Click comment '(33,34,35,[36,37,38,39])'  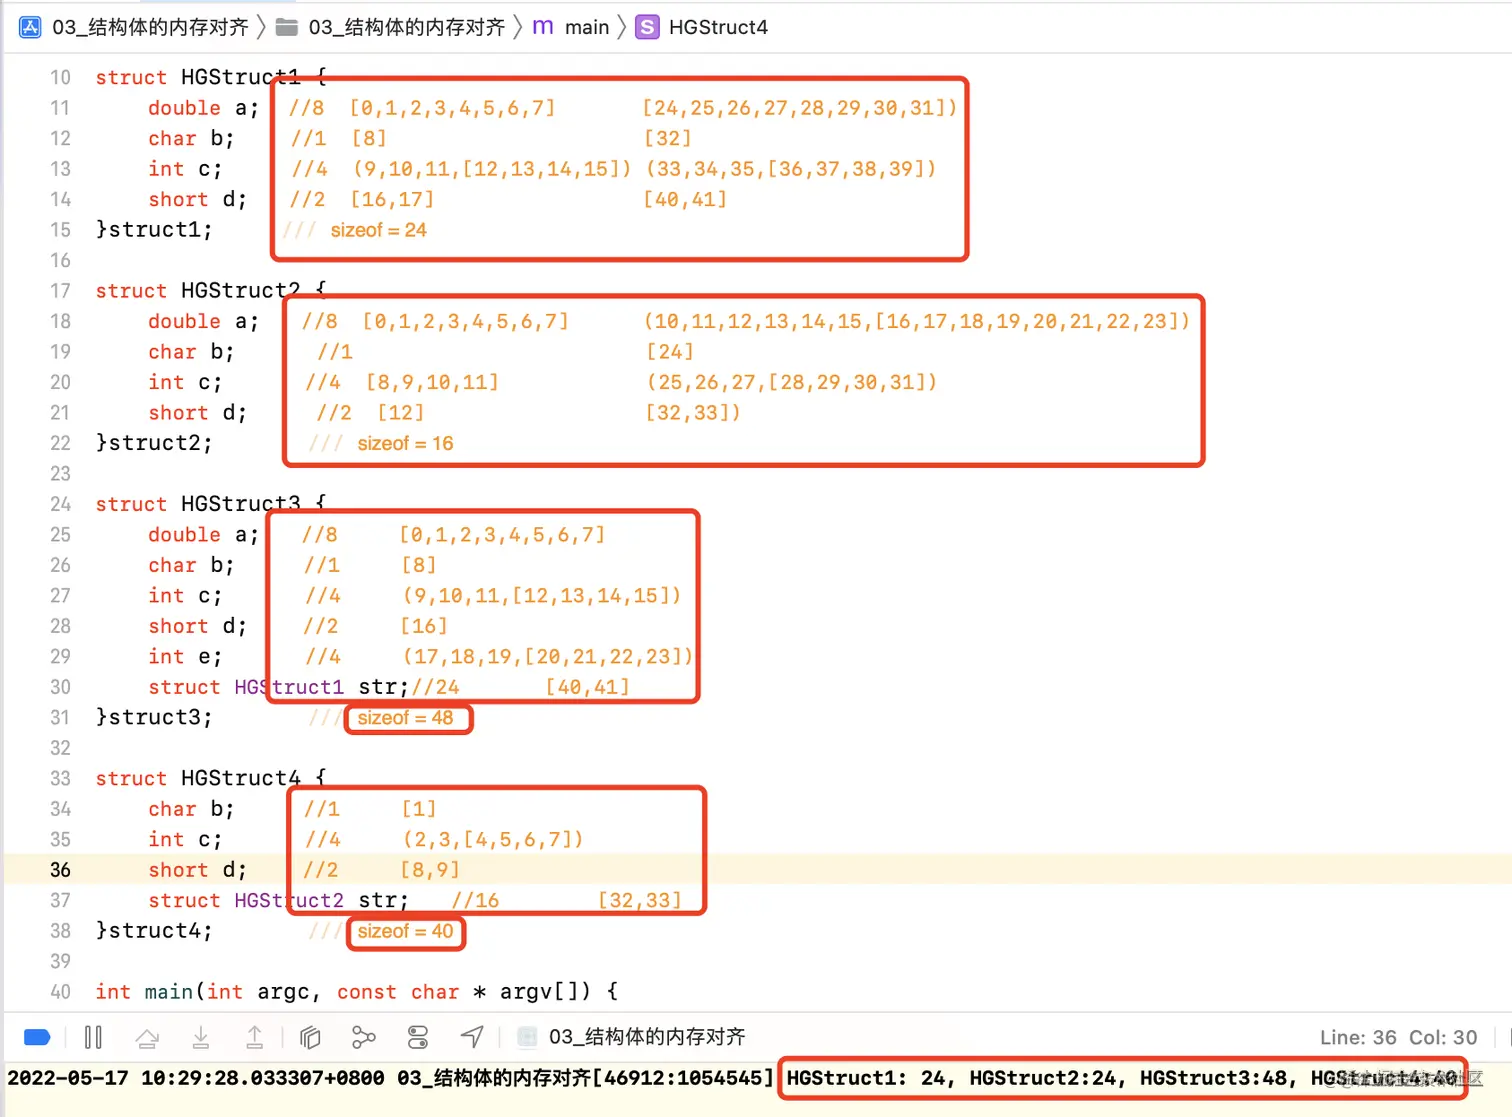point(791,169)
